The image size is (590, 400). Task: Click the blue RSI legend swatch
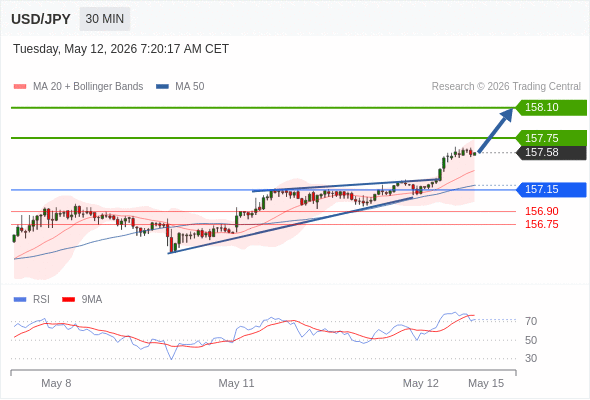point(20,300)
